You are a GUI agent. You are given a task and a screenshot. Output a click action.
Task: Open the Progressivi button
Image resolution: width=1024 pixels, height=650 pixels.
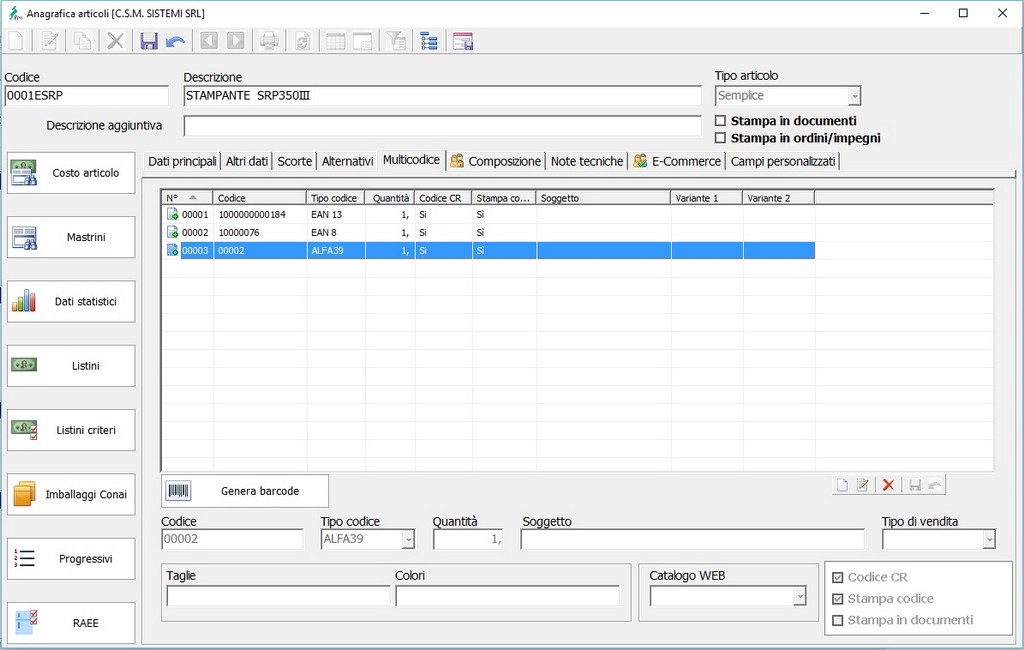click(71, 559)
